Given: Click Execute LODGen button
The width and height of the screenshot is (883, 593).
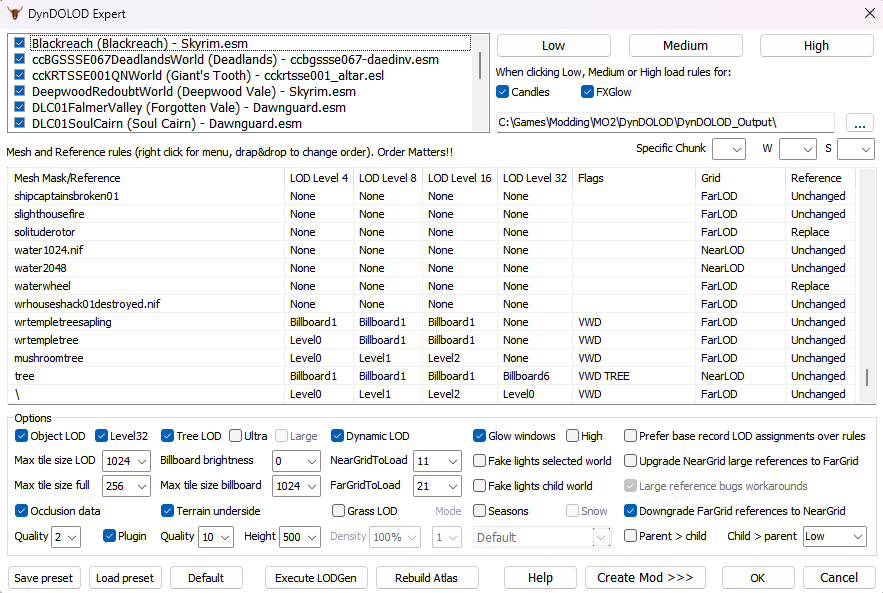Looking at the screenshot, I should click(x=316, y=578).
